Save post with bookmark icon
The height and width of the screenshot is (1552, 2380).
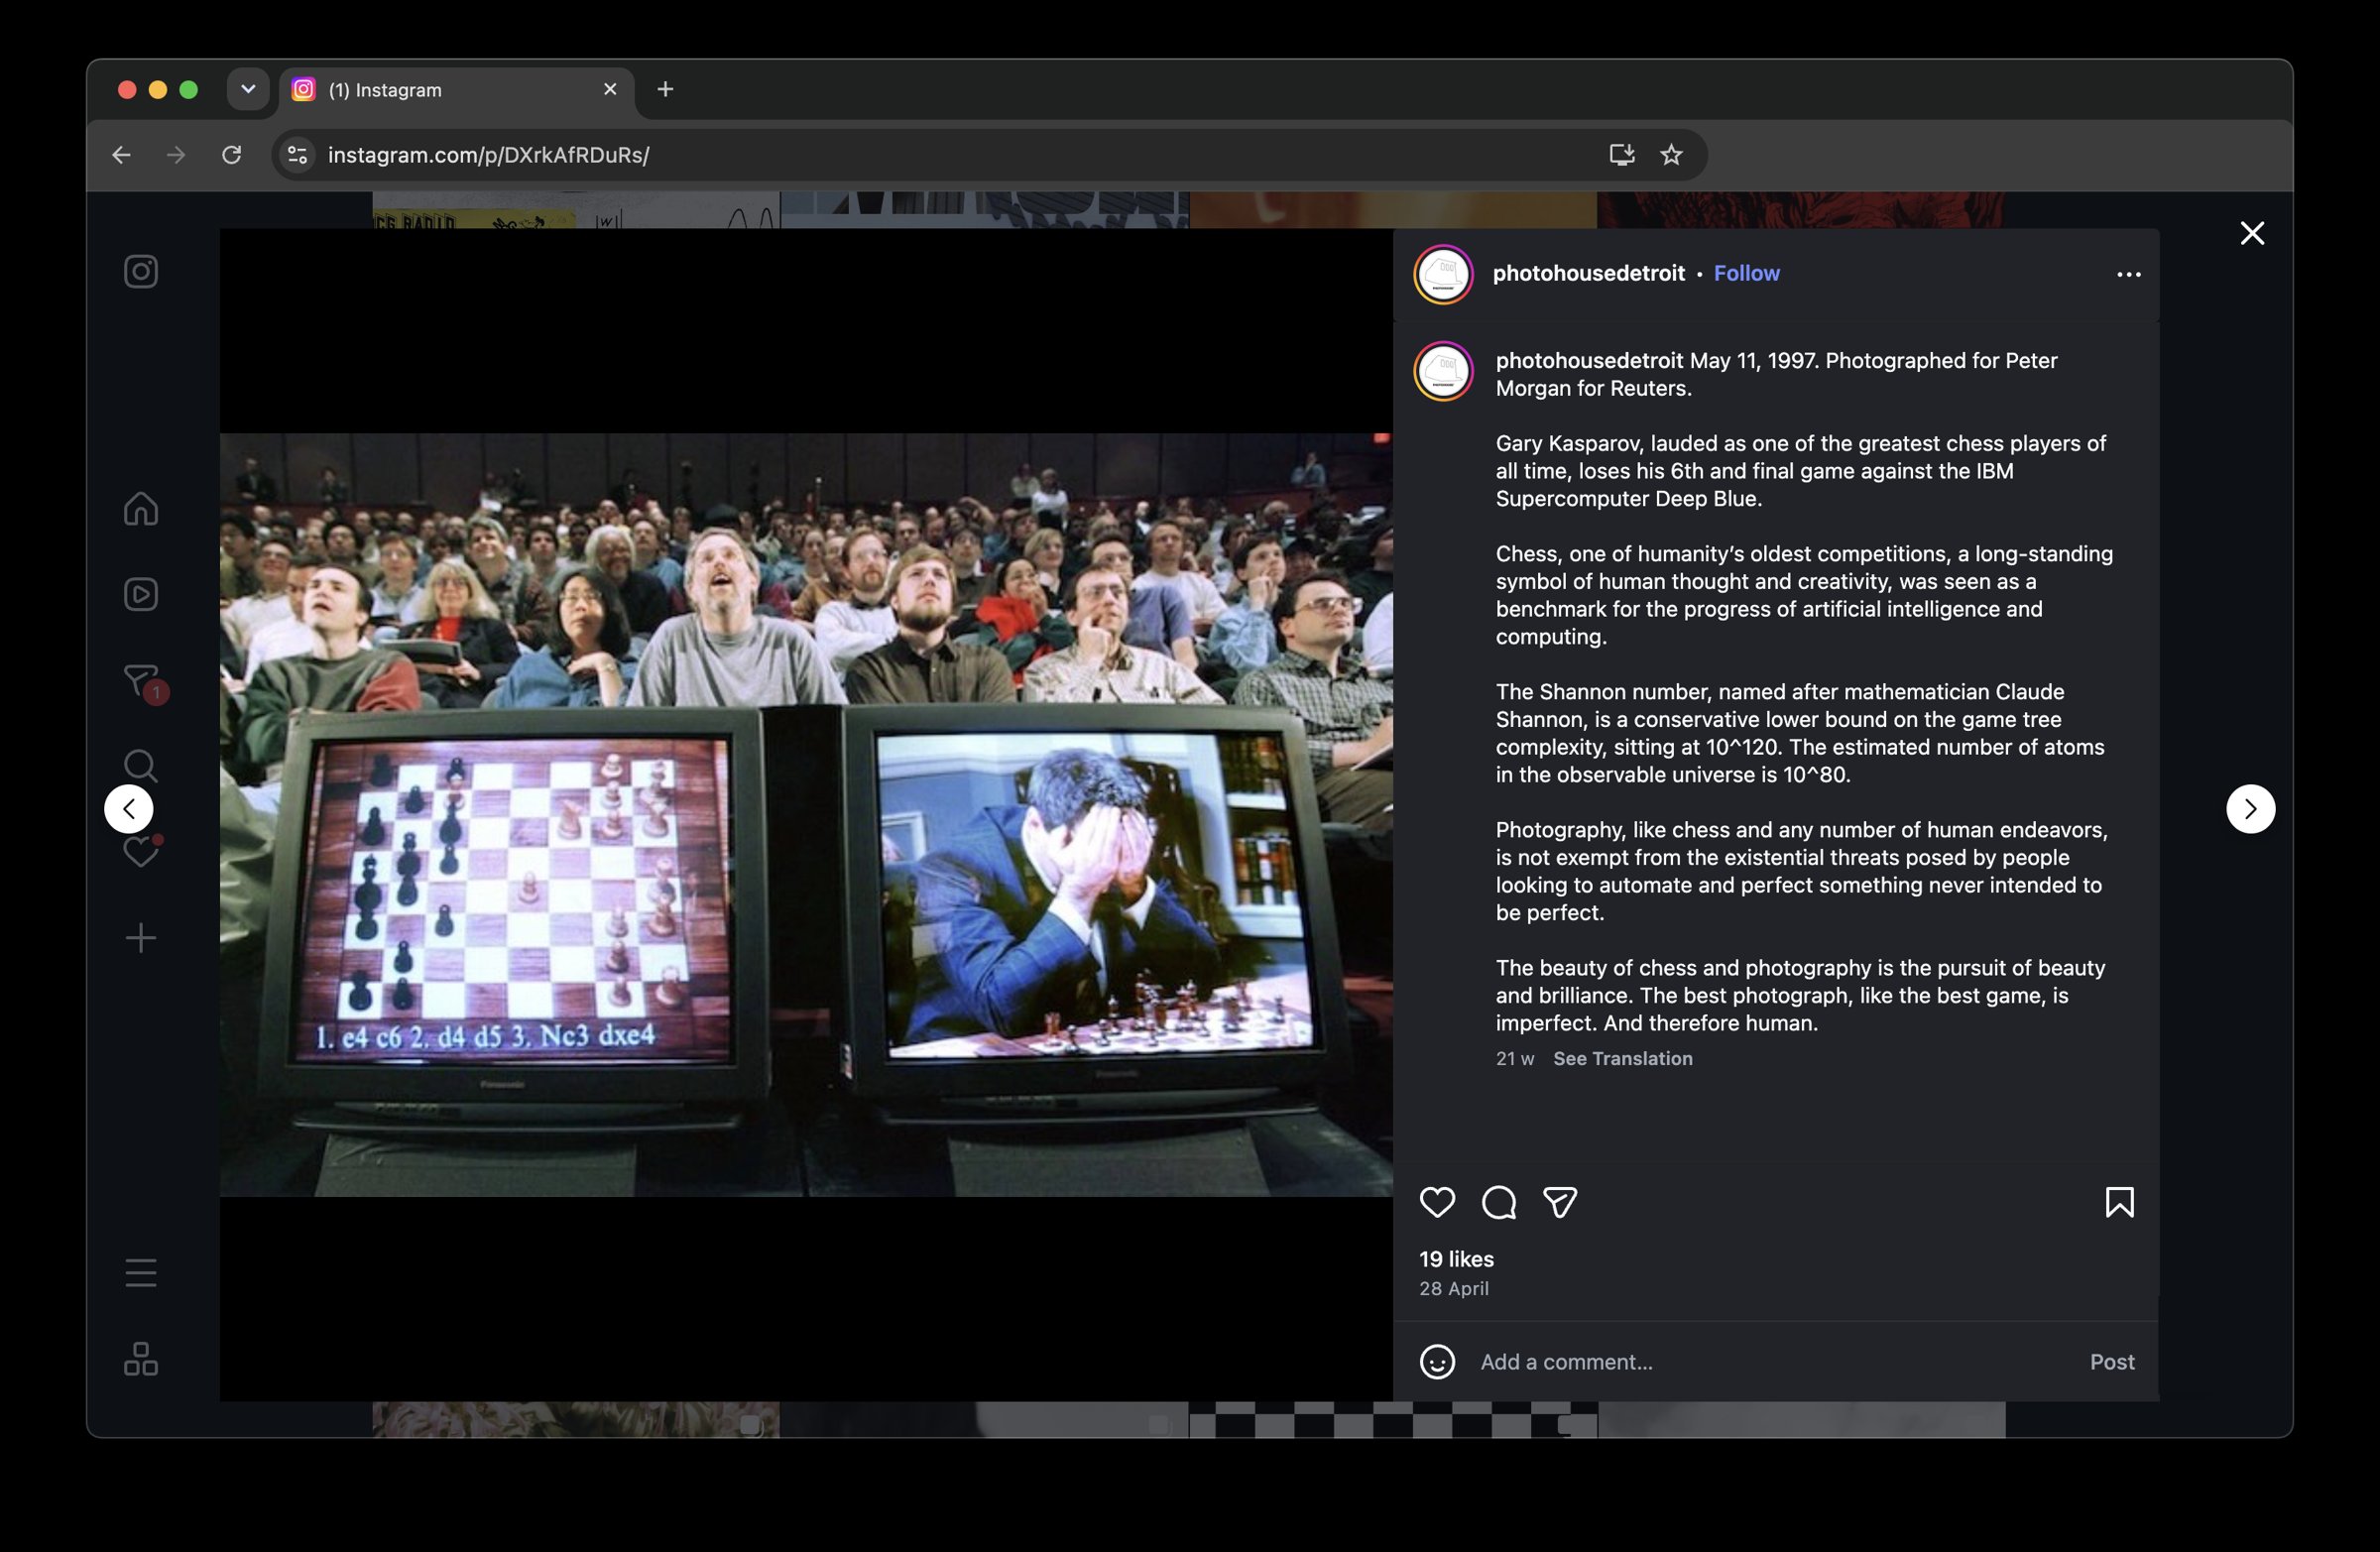click(x=2119, y=1202)
